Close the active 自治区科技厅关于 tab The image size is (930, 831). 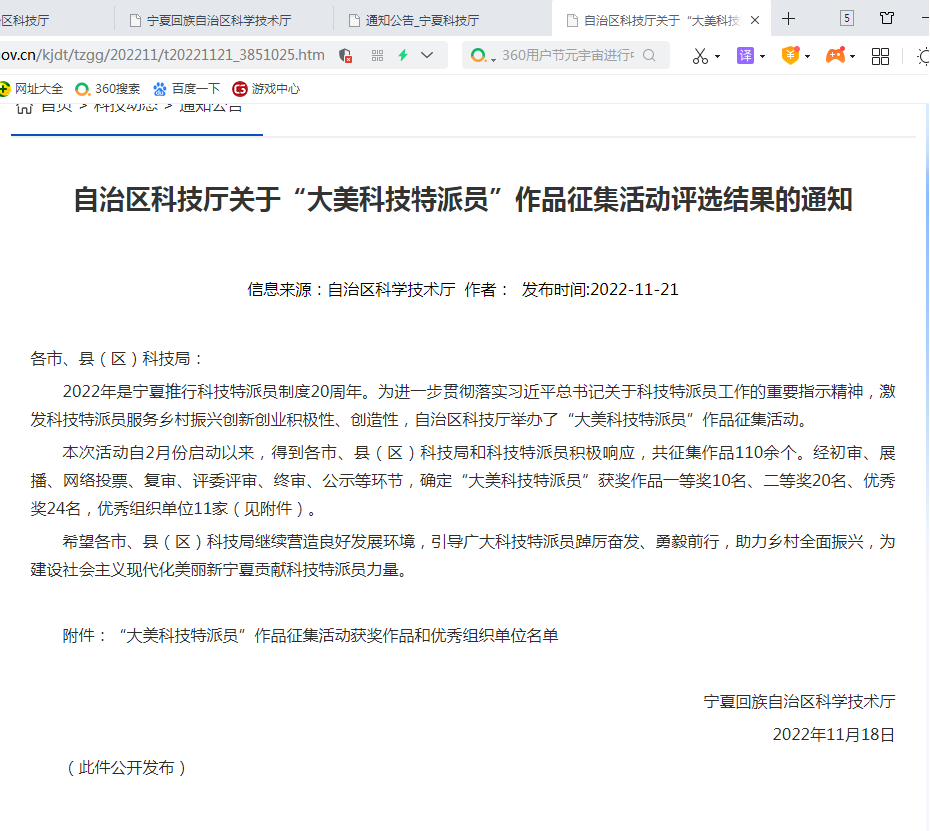pyautogui.click(x=755, y=21)
